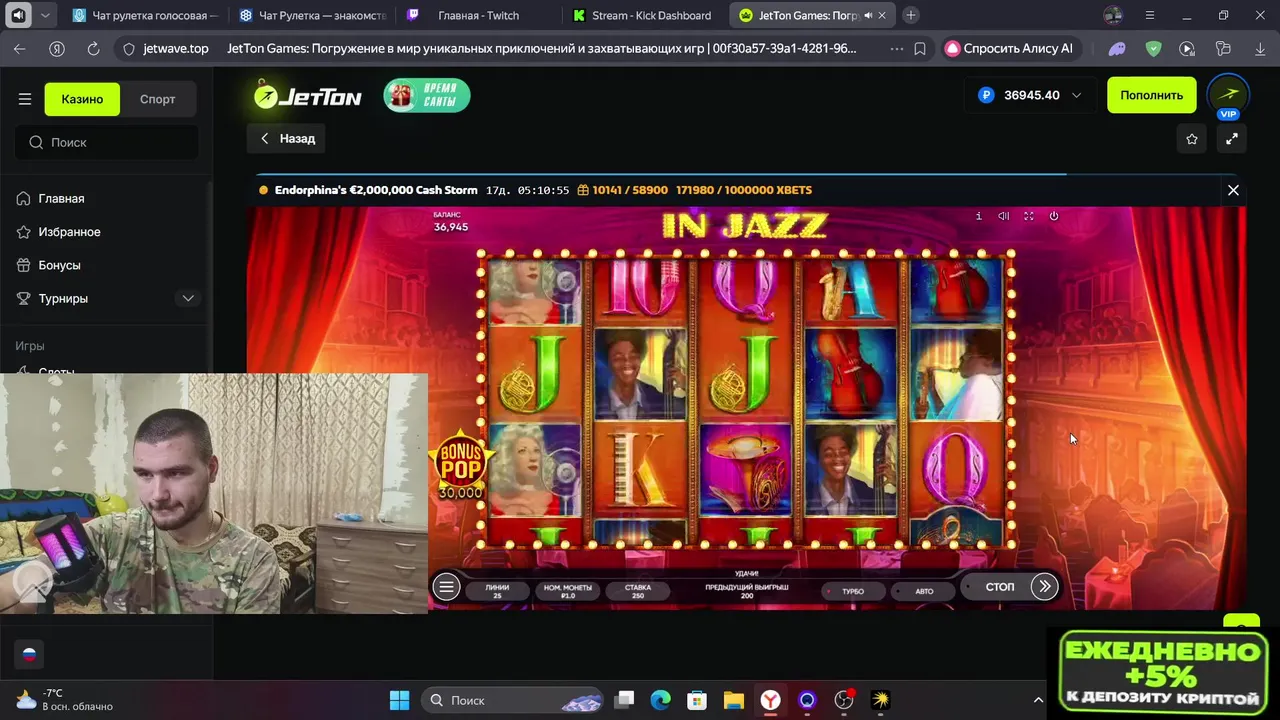Open the JetTon sidebar hamburger menu
1280x720 pixels.
tap(25, 99)
